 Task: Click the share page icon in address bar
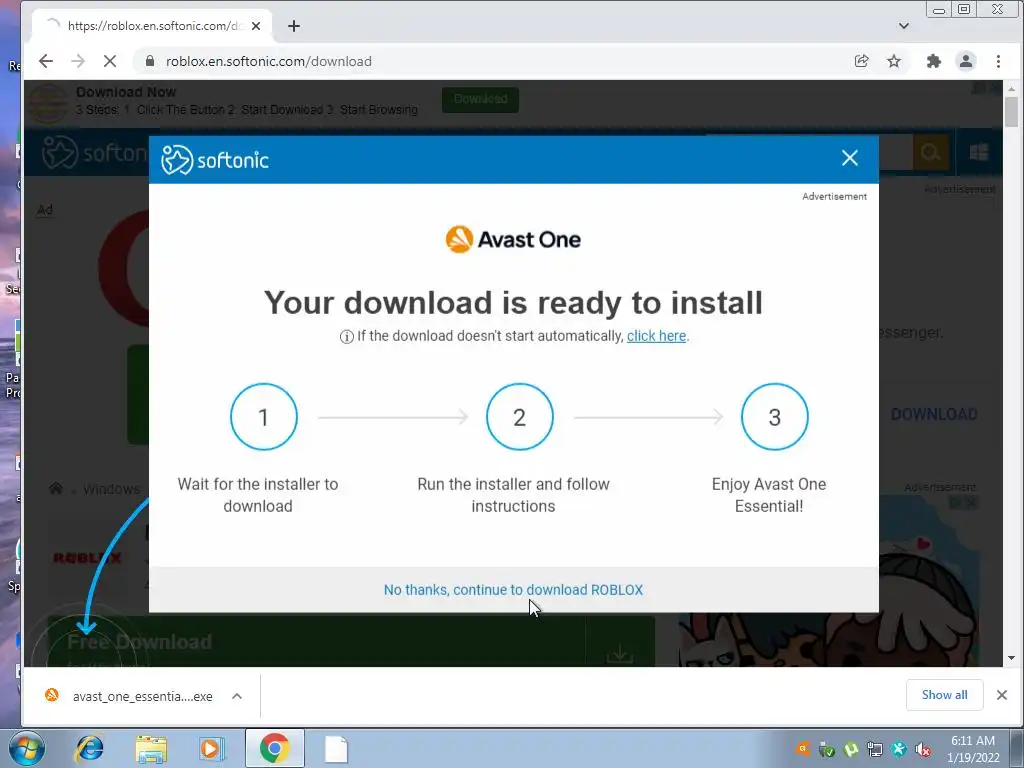click(x=861, y=61)
